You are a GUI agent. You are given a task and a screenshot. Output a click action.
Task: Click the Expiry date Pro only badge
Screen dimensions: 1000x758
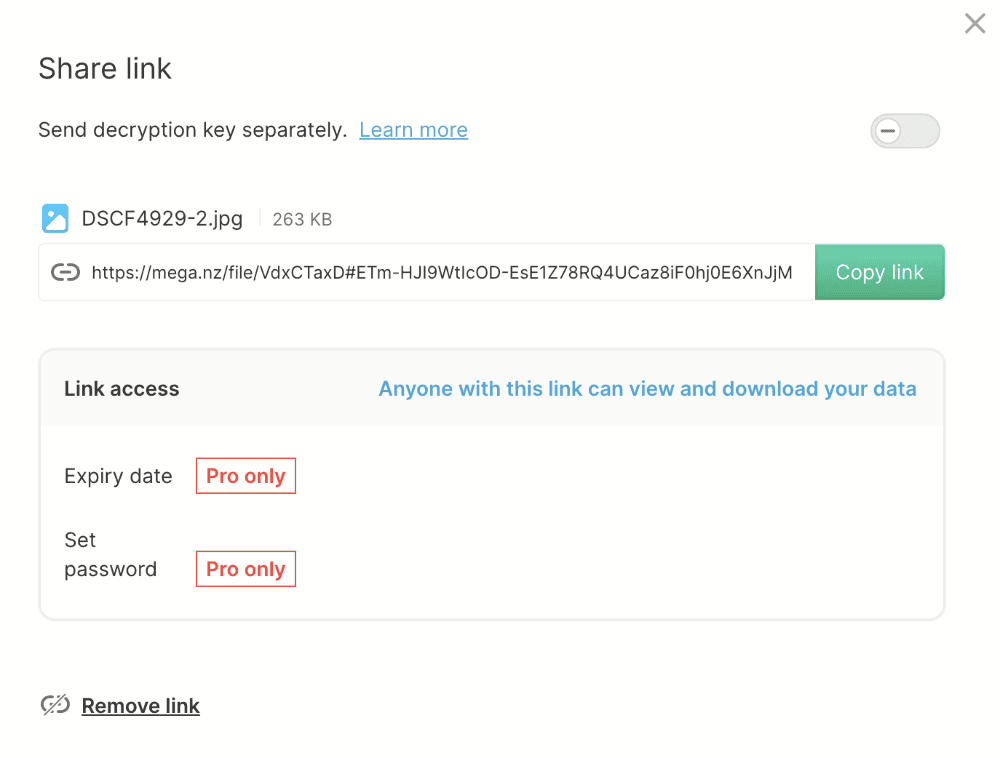[246, 476]
